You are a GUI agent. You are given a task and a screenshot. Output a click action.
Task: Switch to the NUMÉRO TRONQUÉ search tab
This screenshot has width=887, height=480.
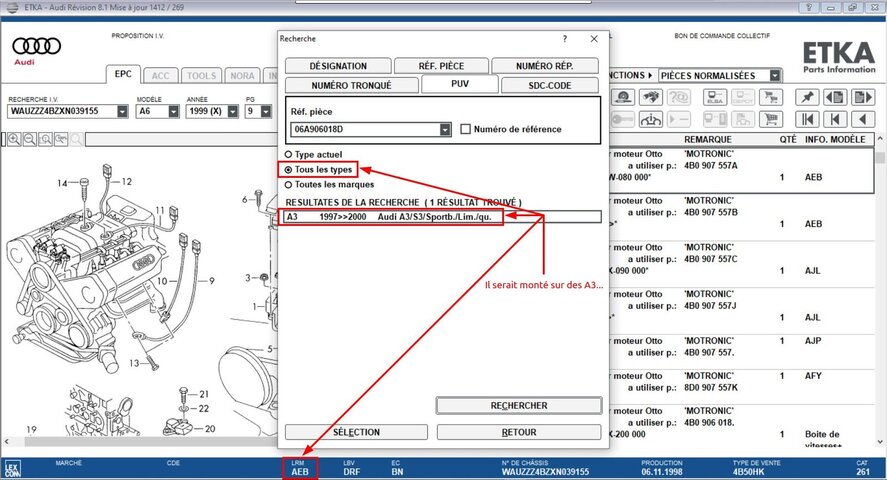351,85
